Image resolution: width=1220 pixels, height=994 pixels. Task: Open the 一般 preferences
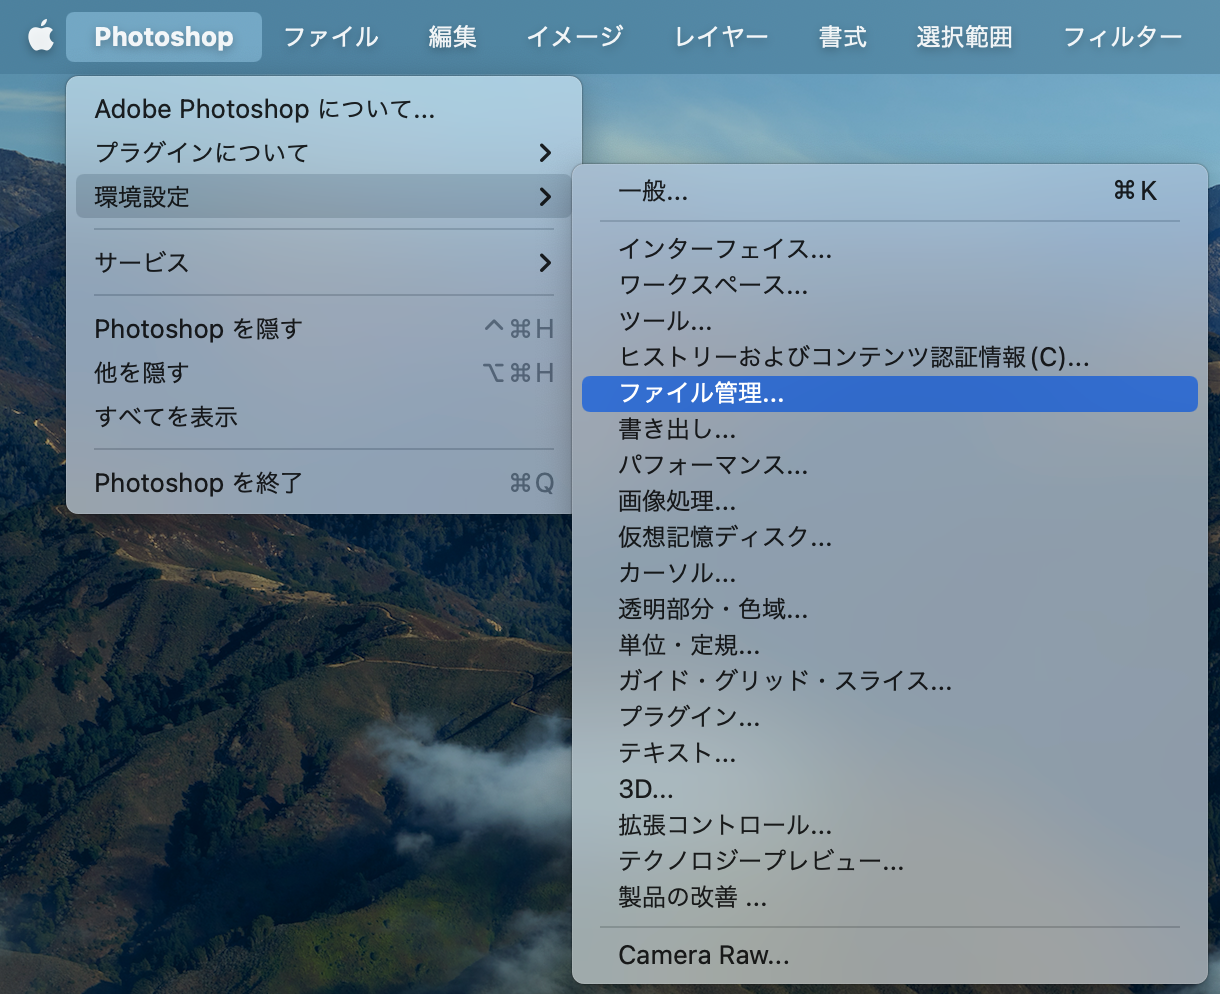[653, 192]
